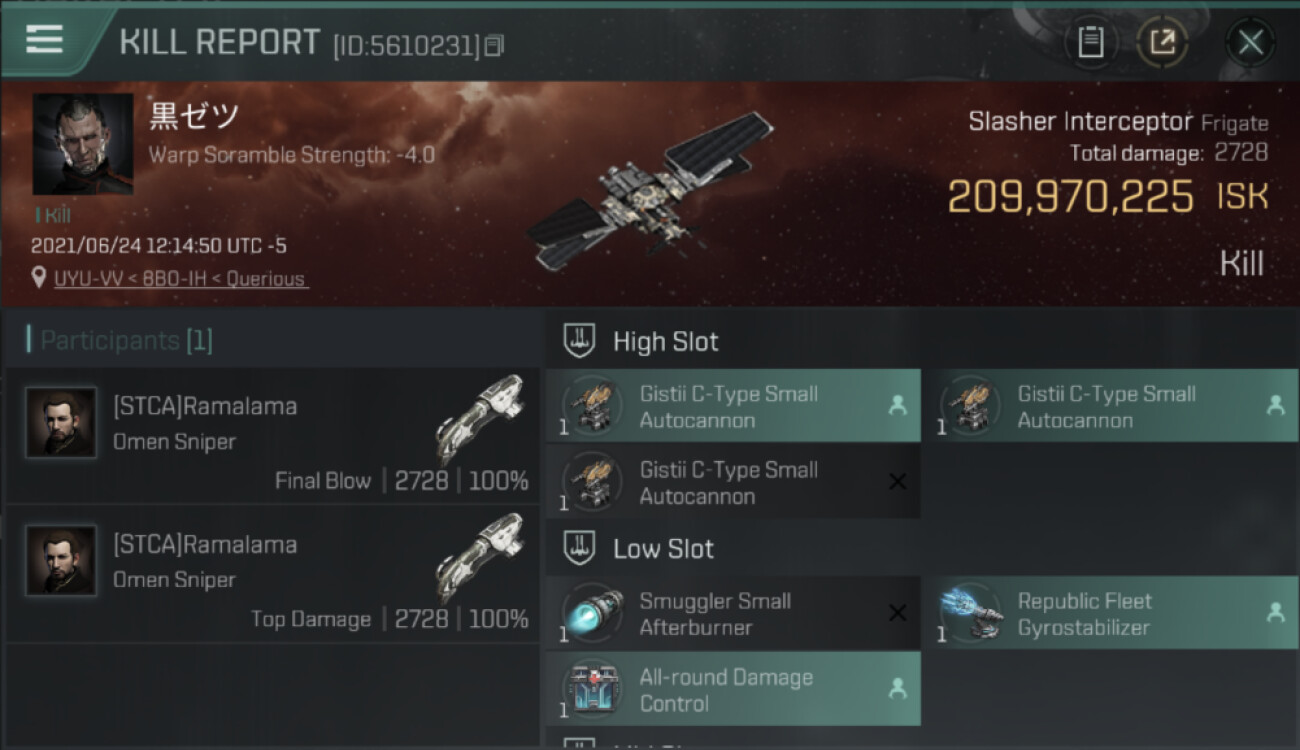The height and width of the screenshot is (750, 1300).
Task: Click the victim pilot portrait
Action: [x=83, y=144]
